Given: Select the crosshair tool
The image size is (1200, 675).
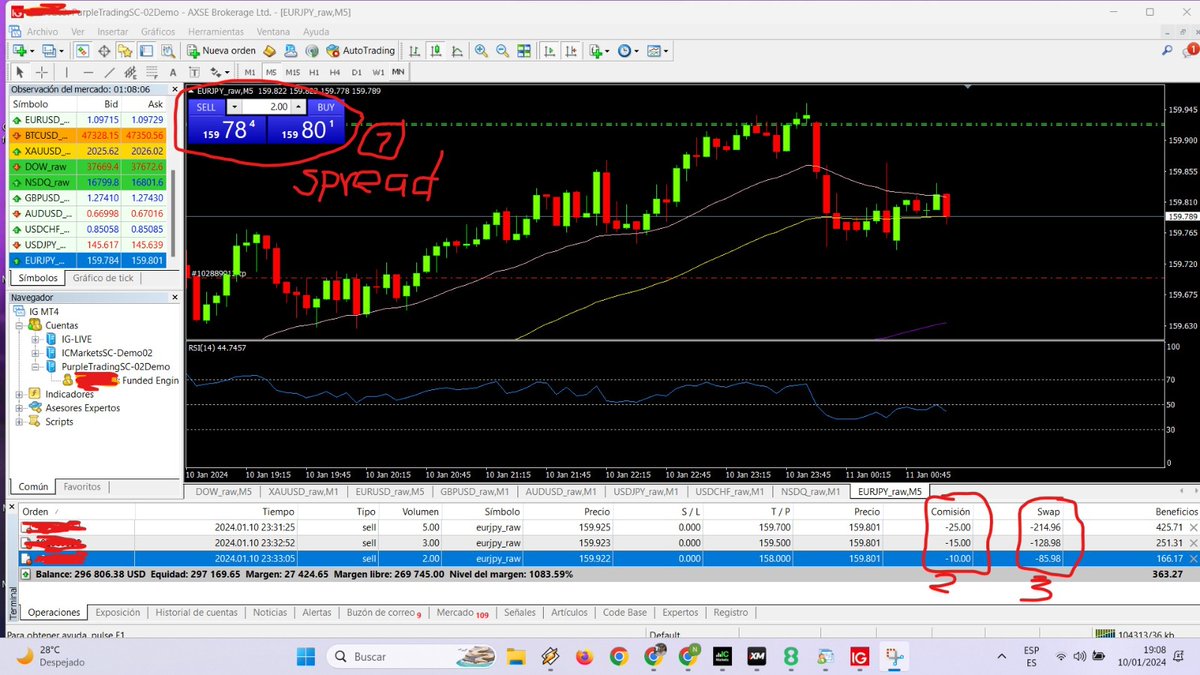Looking at the screenshot, I should pos(42,72).
